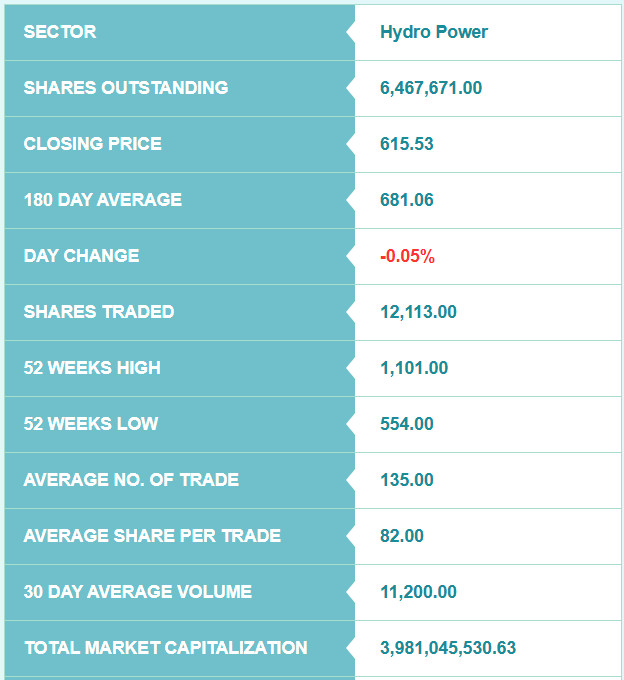The height and width of the screenshot is (680, 624).
Task: Click the 180 DAY AVERAGE label
Action: click(x=103, y=199)
